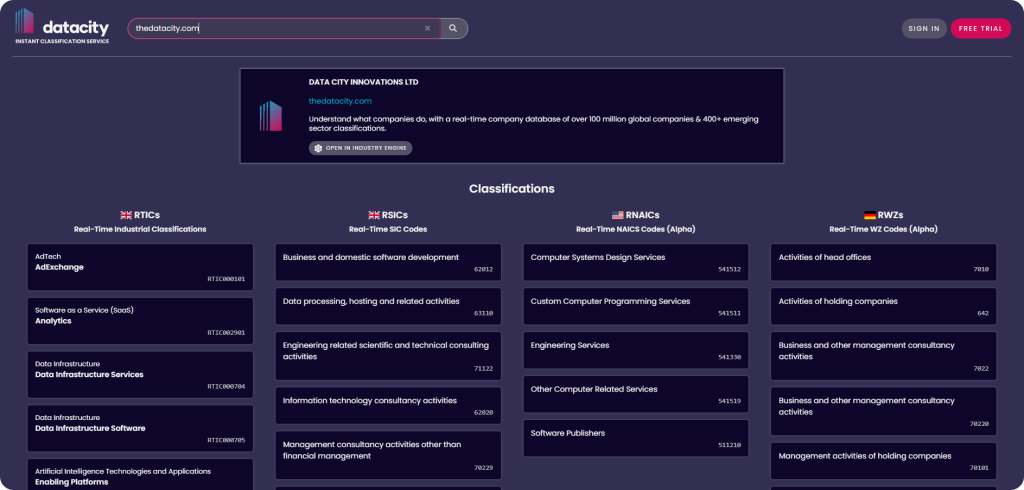Click the Data City company logo thumbnail

270,116
